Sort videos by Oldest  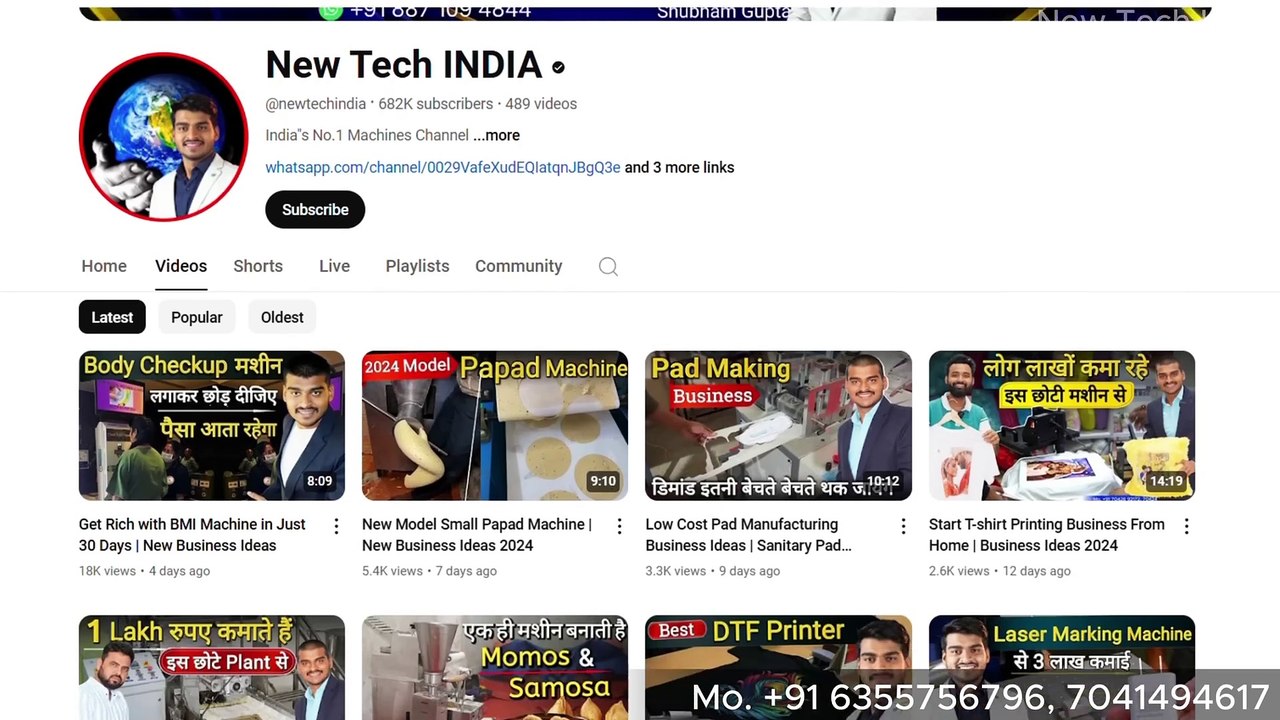point(282,317)
